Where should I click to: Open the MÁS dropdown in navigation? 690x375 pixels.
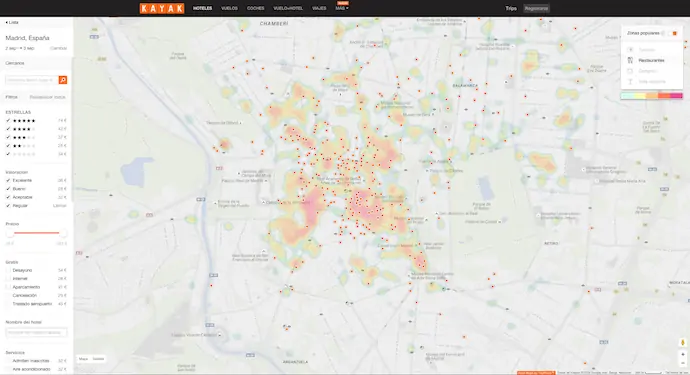pos(342,8)
